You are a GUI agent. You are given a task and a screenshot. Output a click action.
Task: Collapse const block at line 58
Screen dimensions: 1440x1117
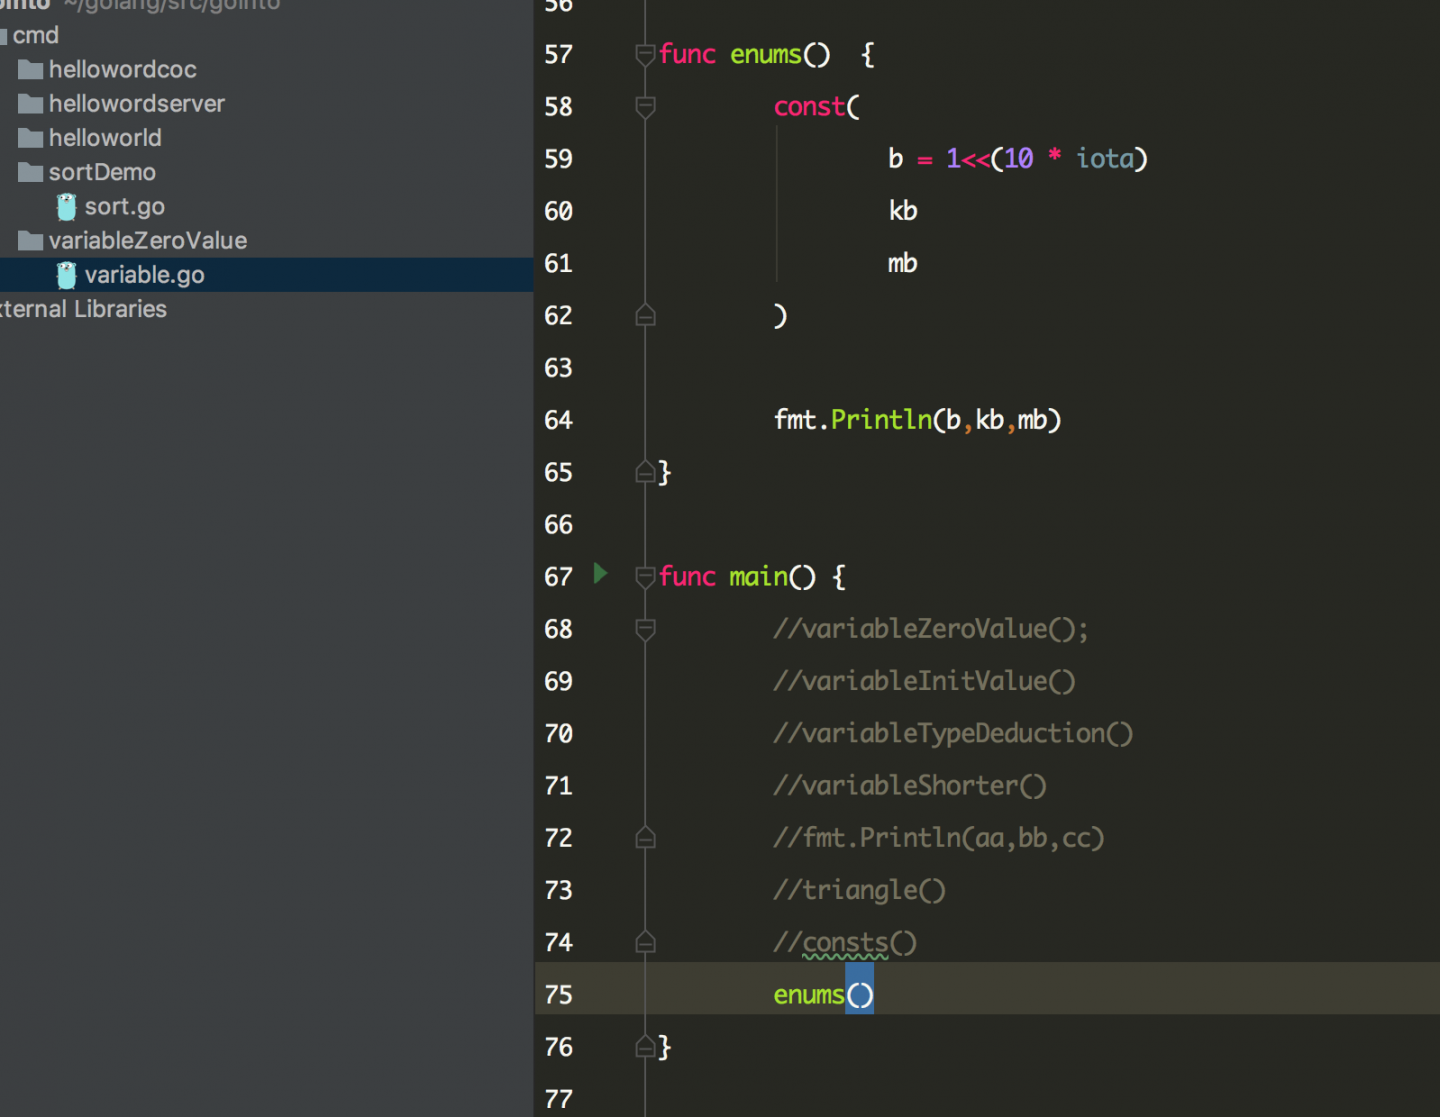tap(645, 107)
